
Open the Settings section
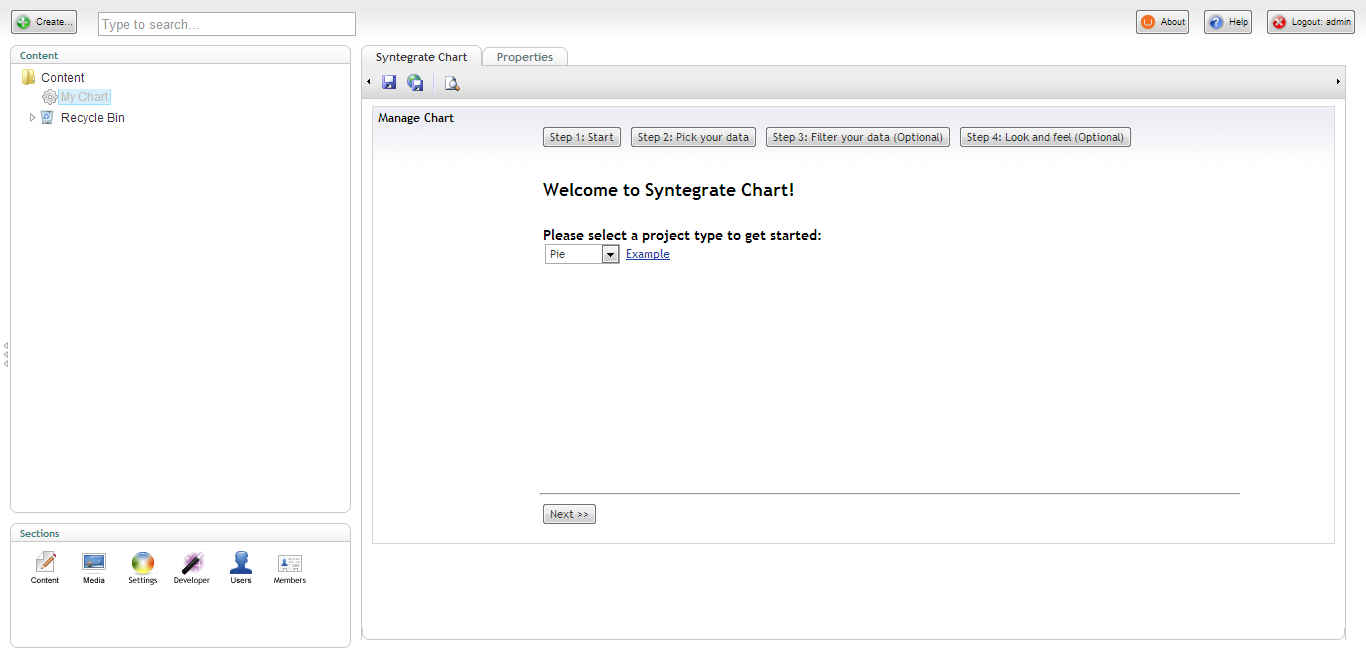(143, 567)
